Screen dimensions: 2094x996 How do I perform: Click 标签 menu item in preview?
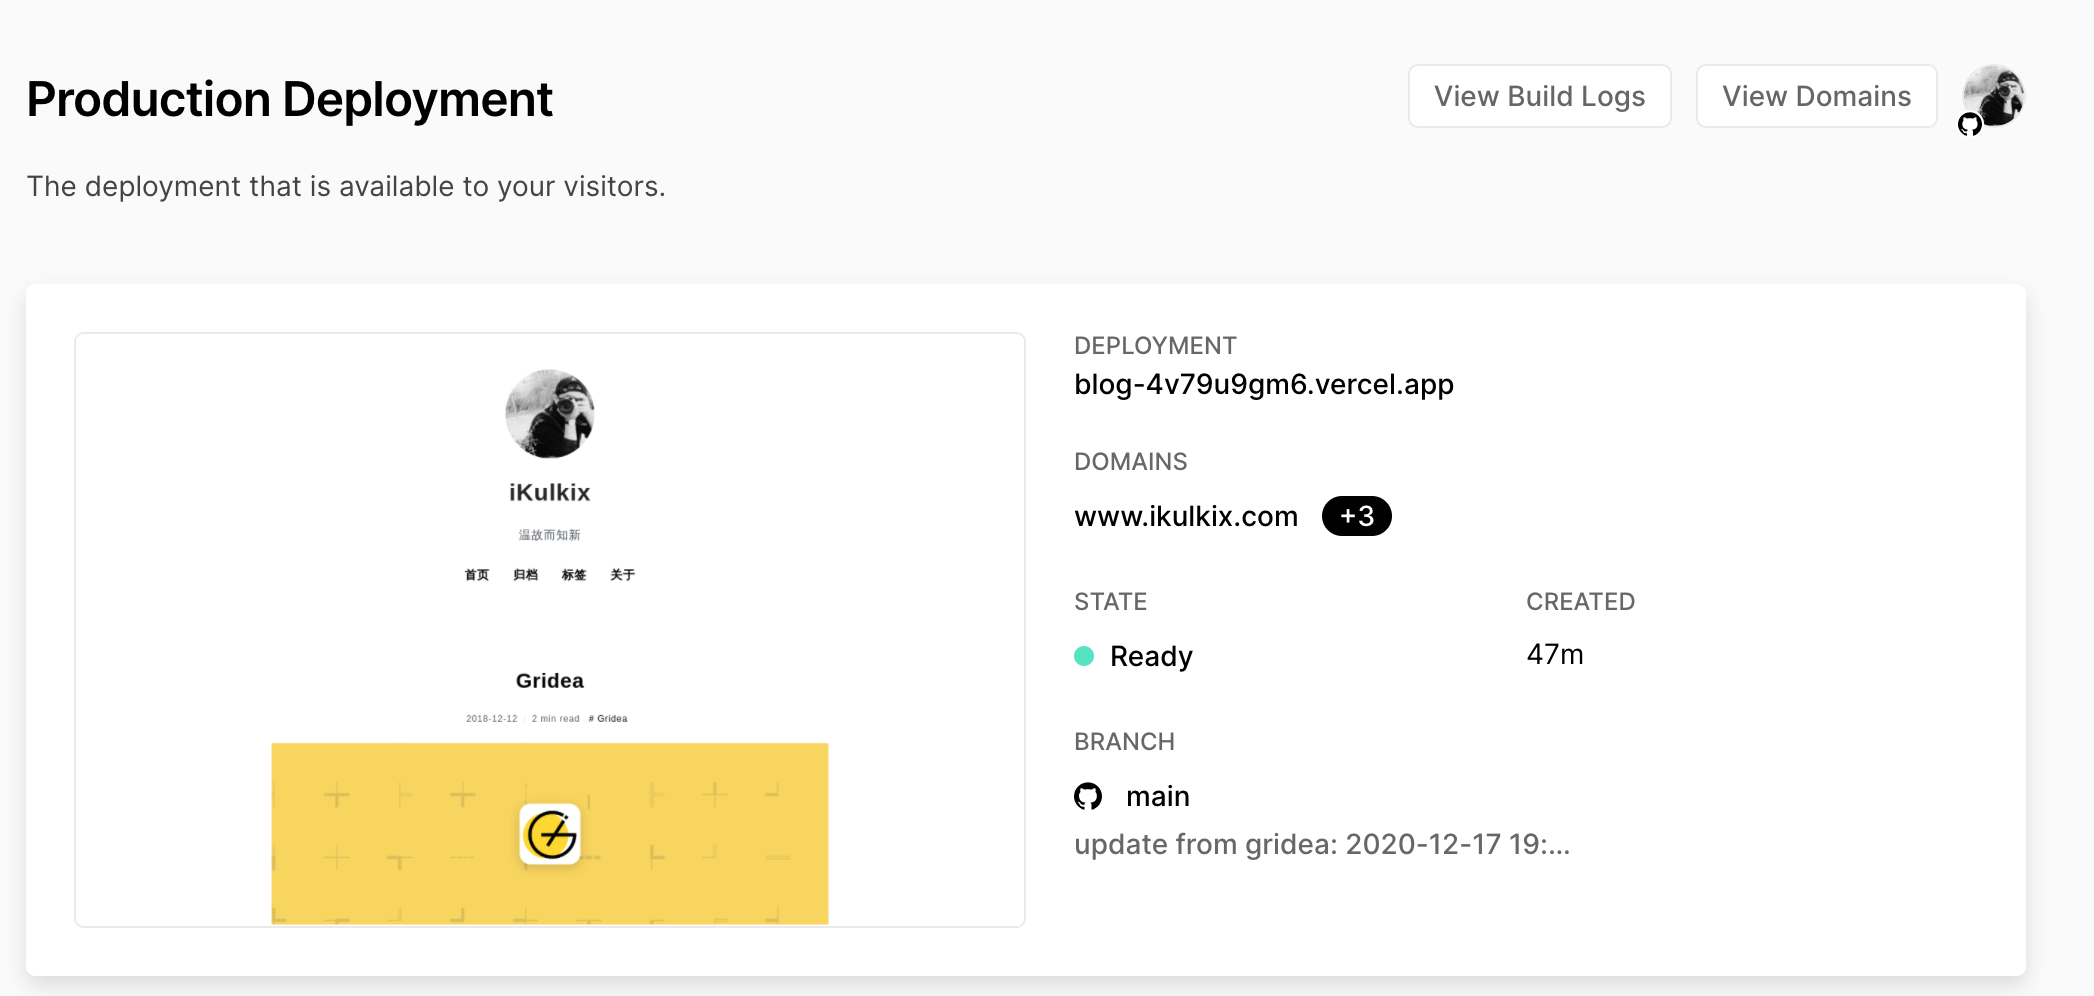tap(574, 575)
